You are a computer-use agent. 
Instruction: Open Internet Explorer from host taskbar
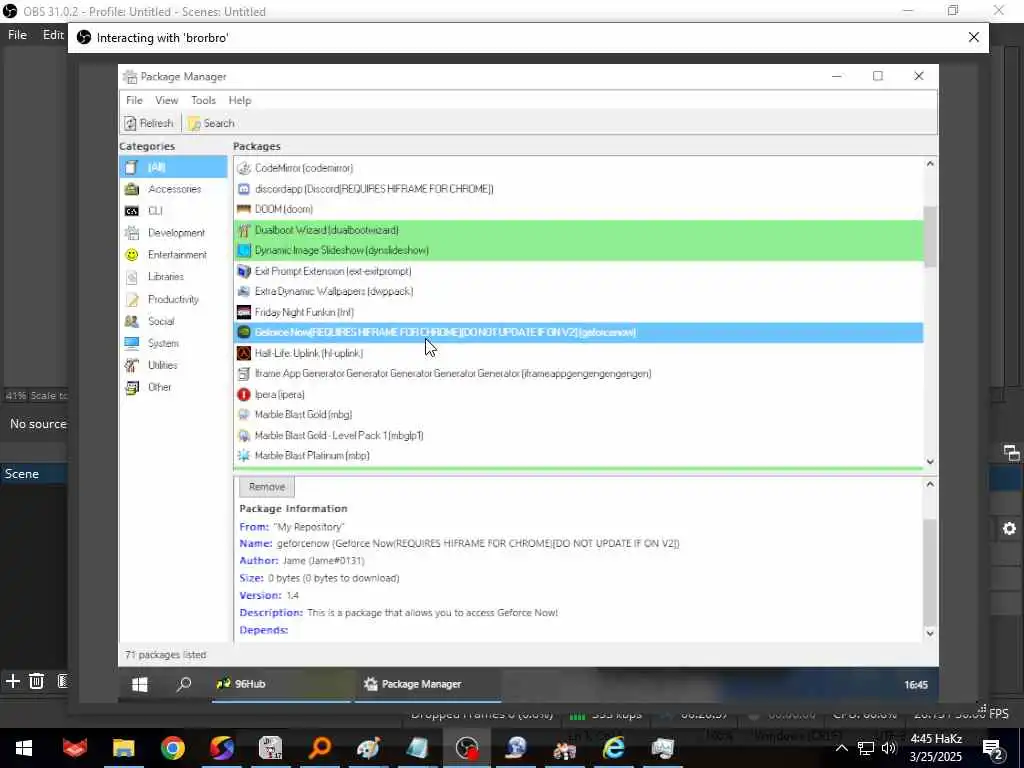613,748
